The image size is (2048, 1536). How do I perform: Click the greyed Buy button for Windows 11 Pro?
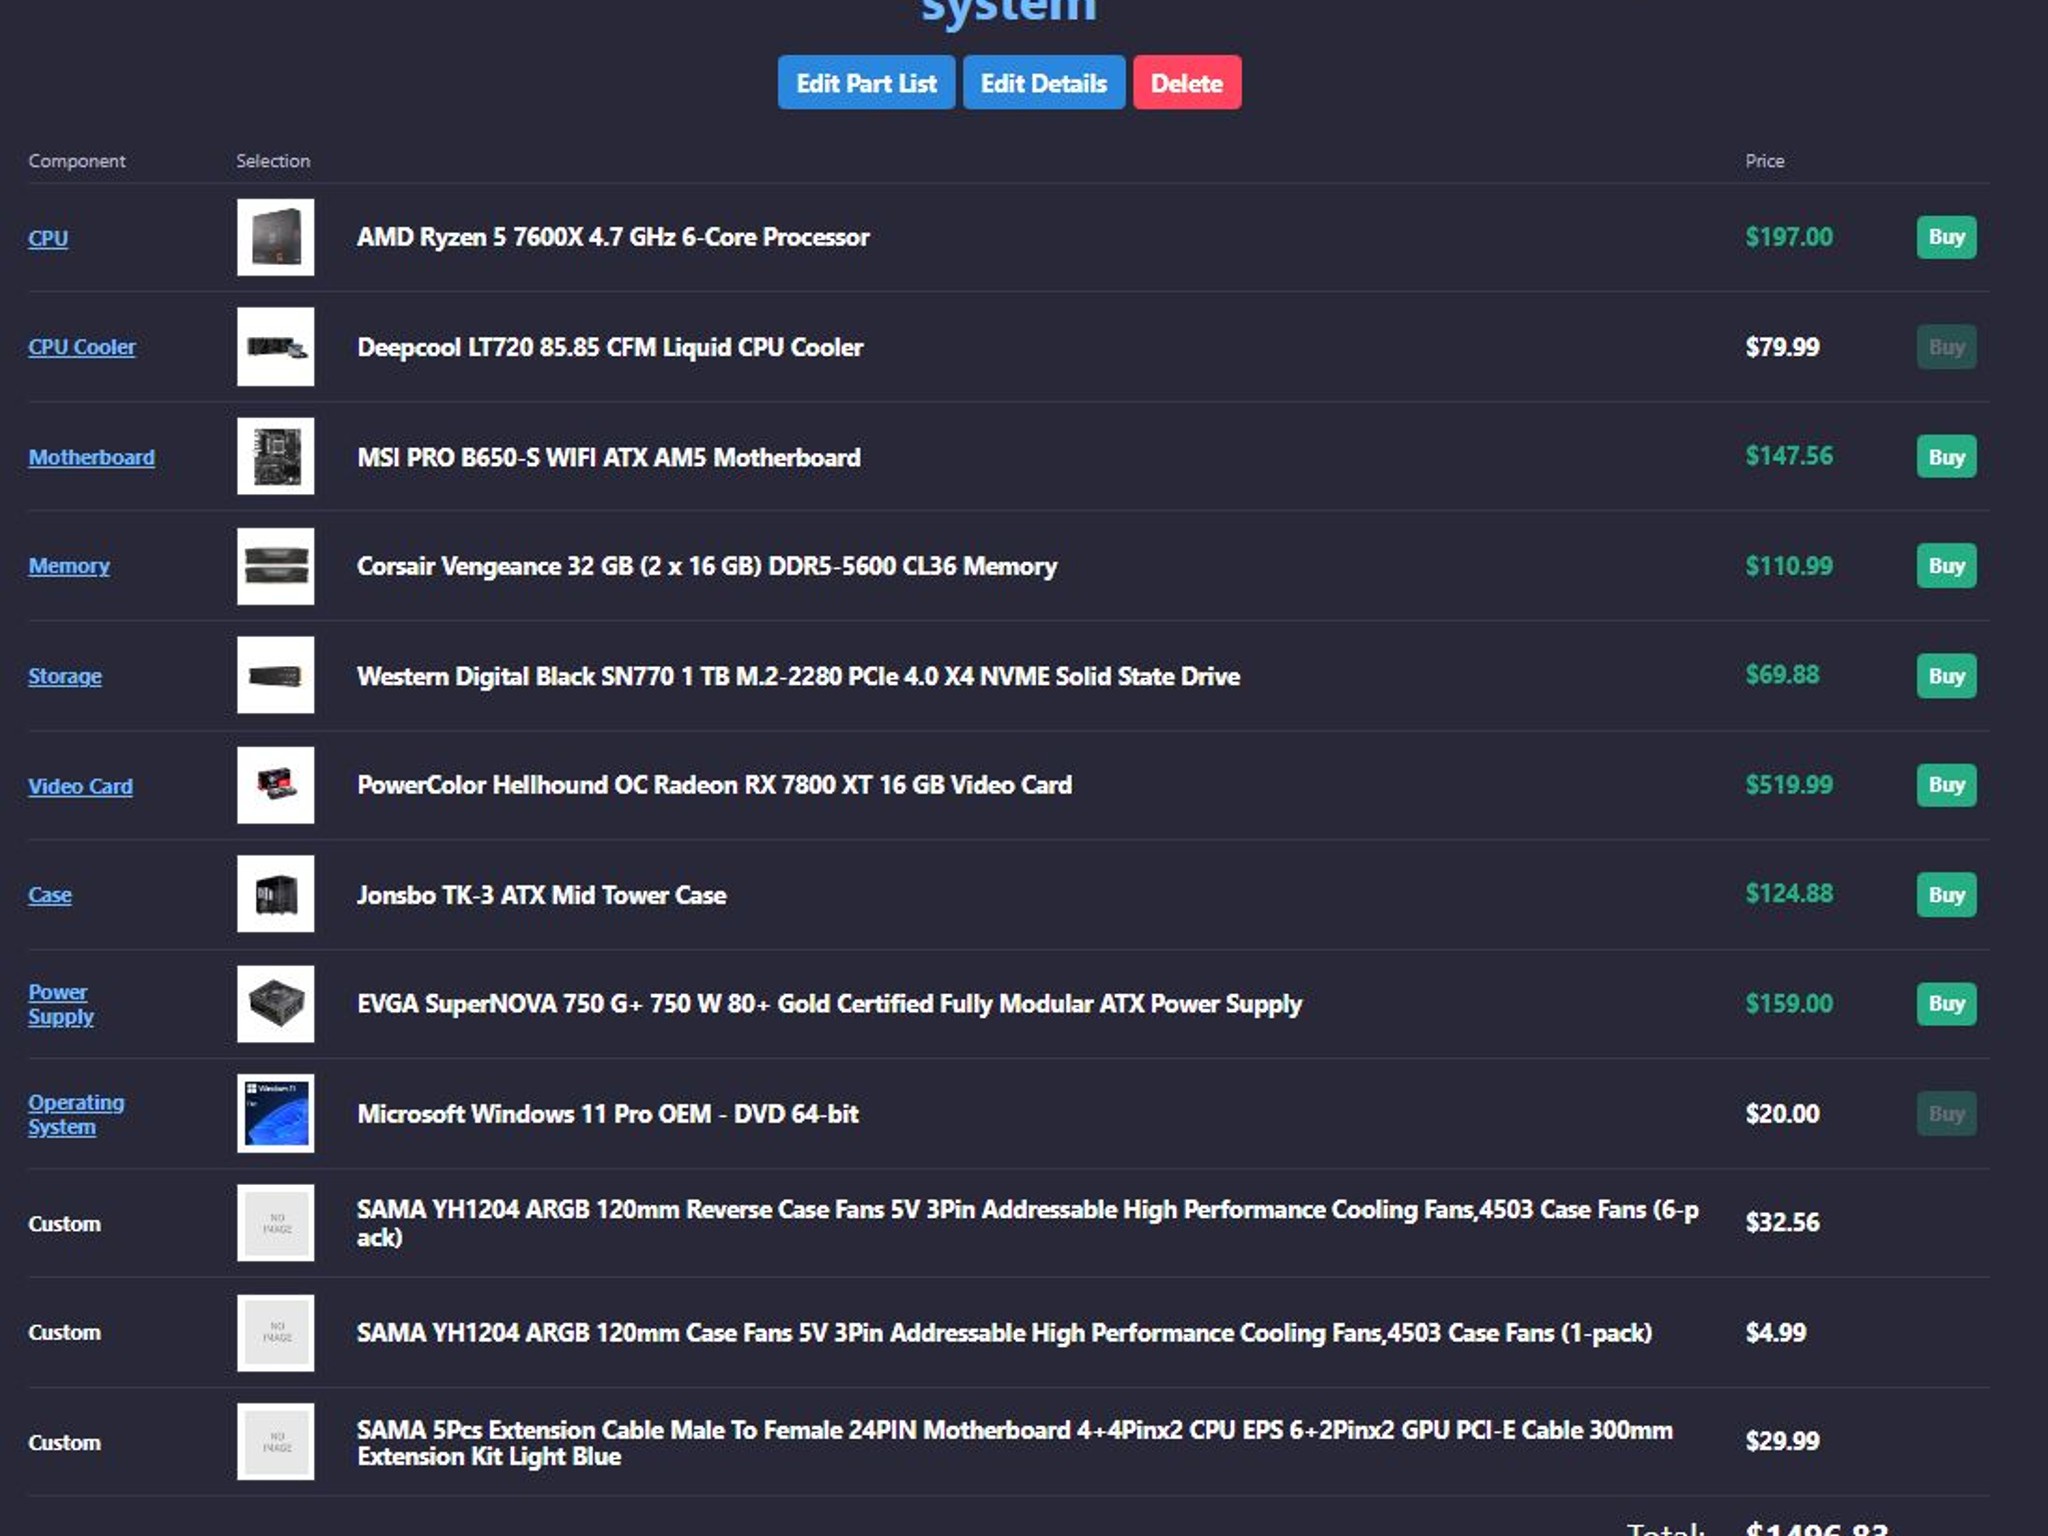pyautogui.click(x=1946, y=1113)
